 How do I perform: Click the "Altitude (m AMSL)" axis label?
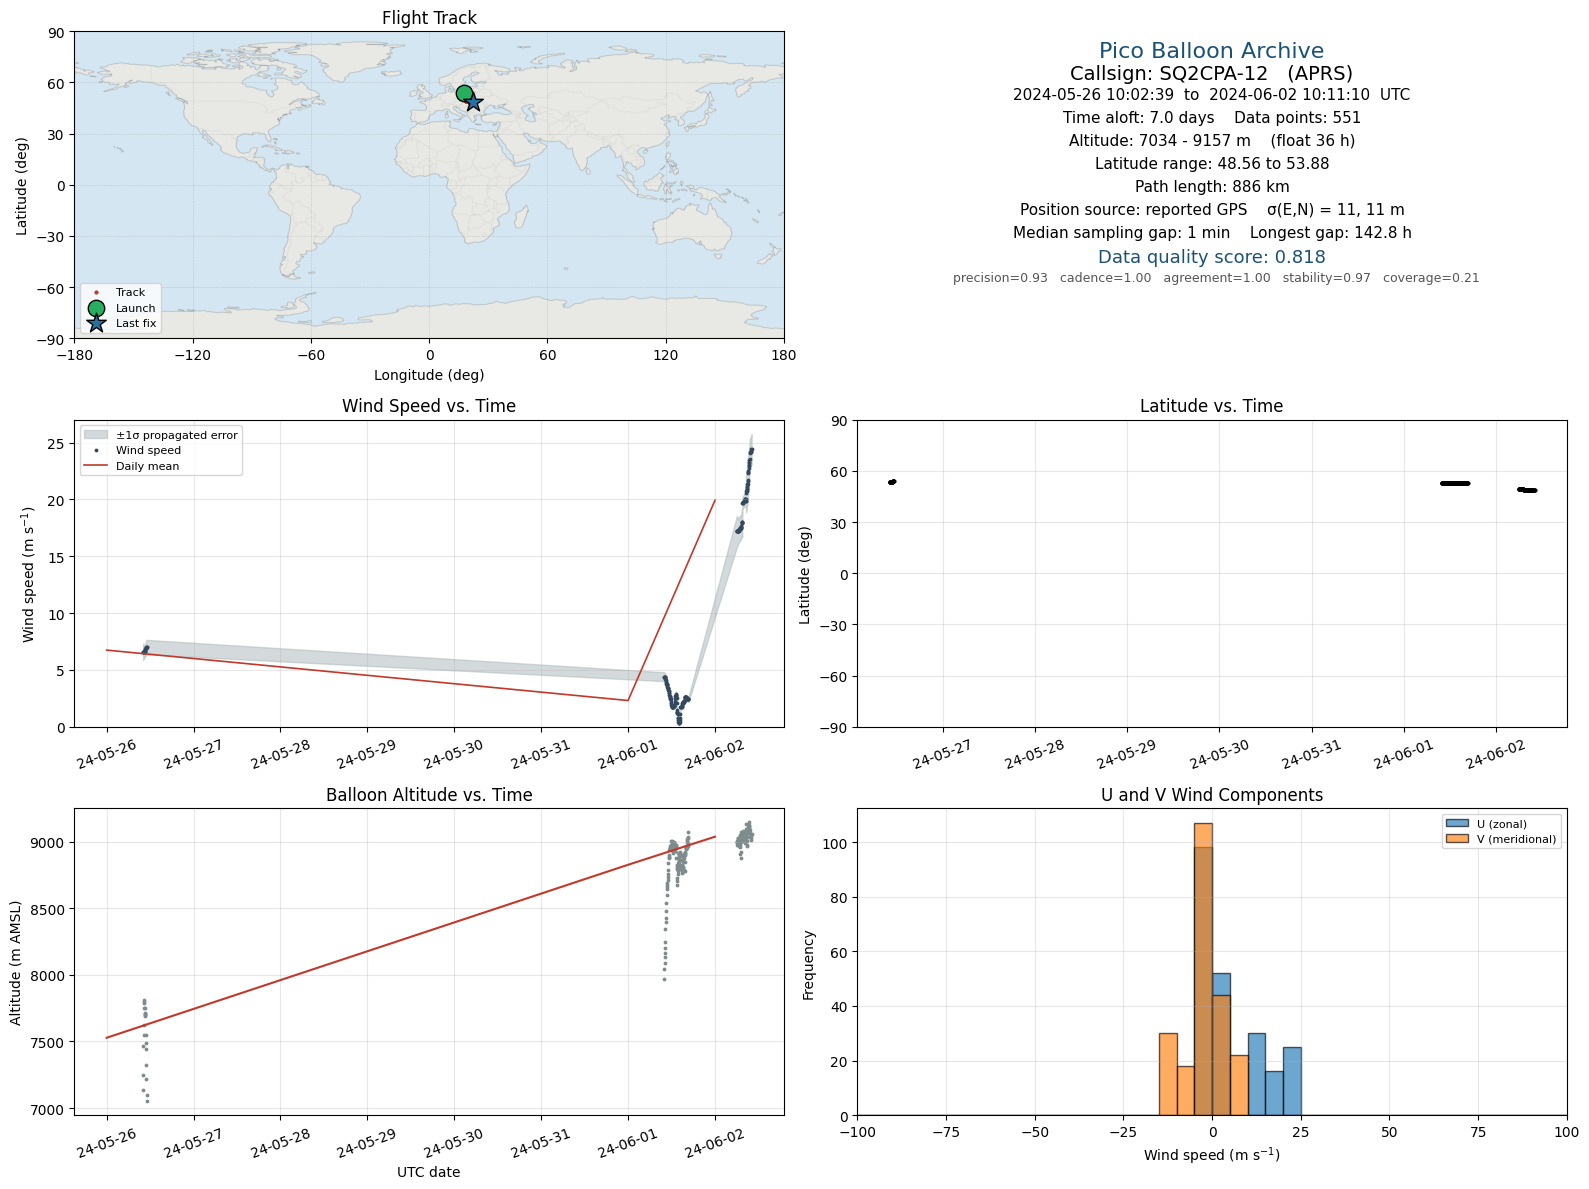point(15,962)
